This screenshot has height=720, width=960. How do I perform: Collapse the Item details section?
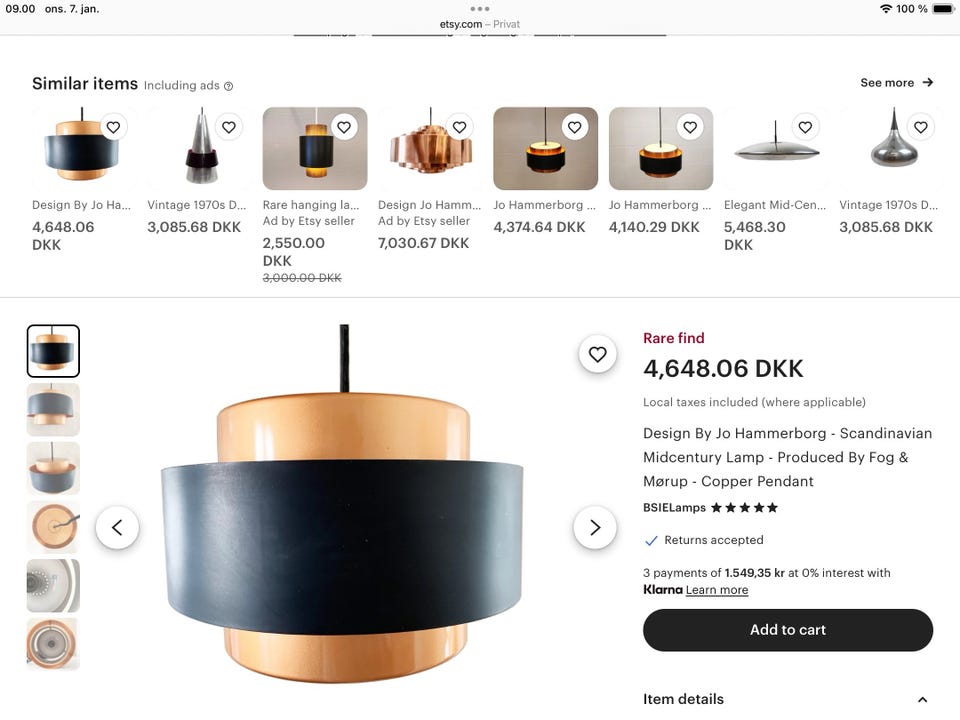[x=922, y=699]
